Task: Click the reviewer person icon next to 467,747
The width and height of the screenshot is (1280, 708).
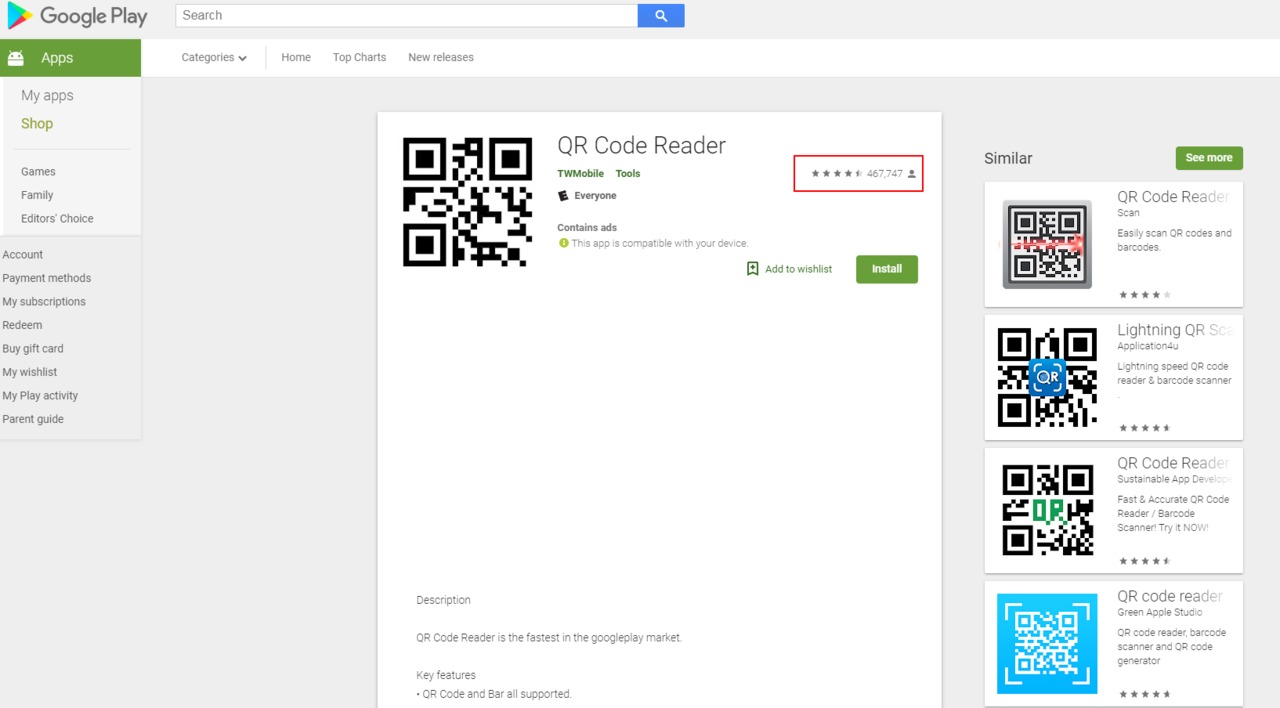Action: (x=911, y=174)
